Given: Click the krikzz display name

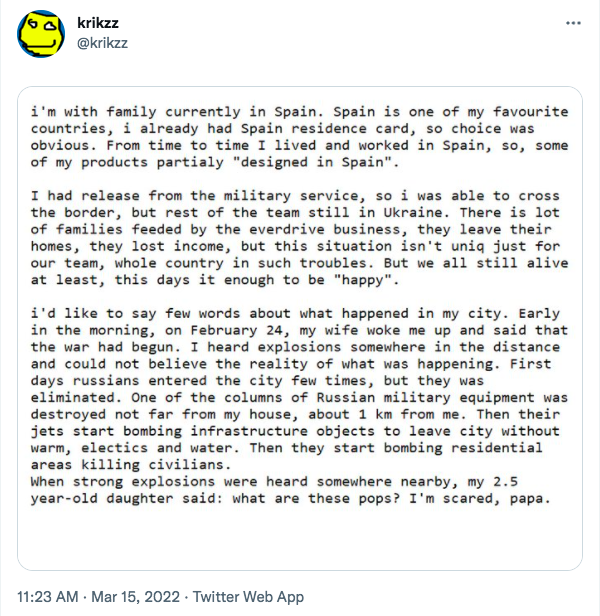Looking at the screenshot, I should click(98, 23).
